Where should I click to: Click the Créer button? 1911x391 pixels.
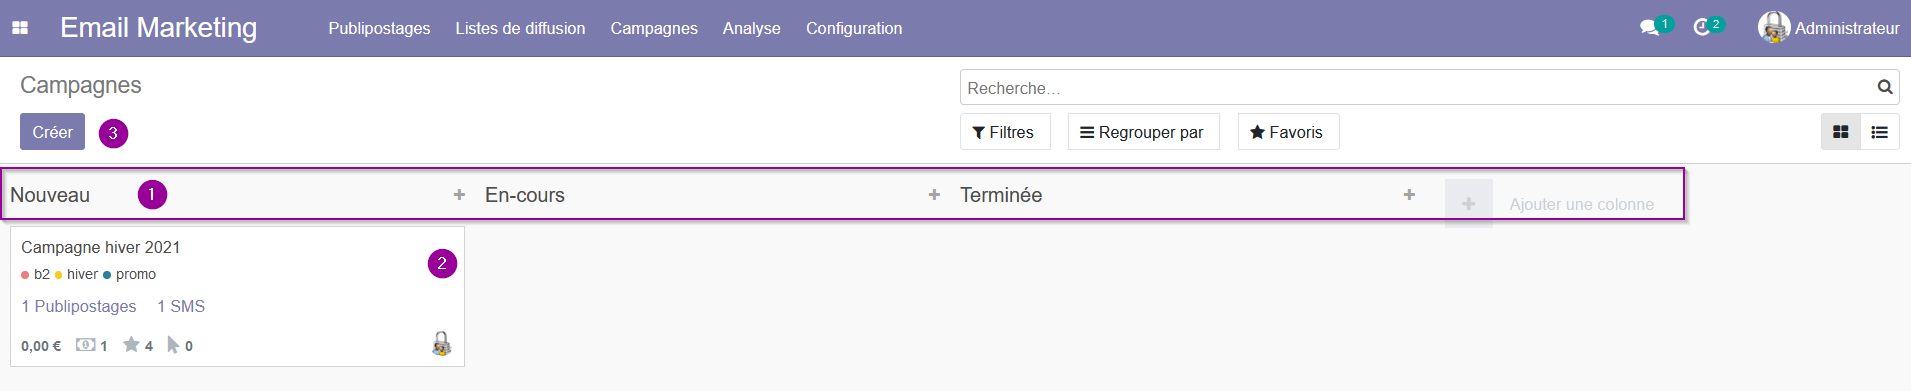tap(52, 132)
